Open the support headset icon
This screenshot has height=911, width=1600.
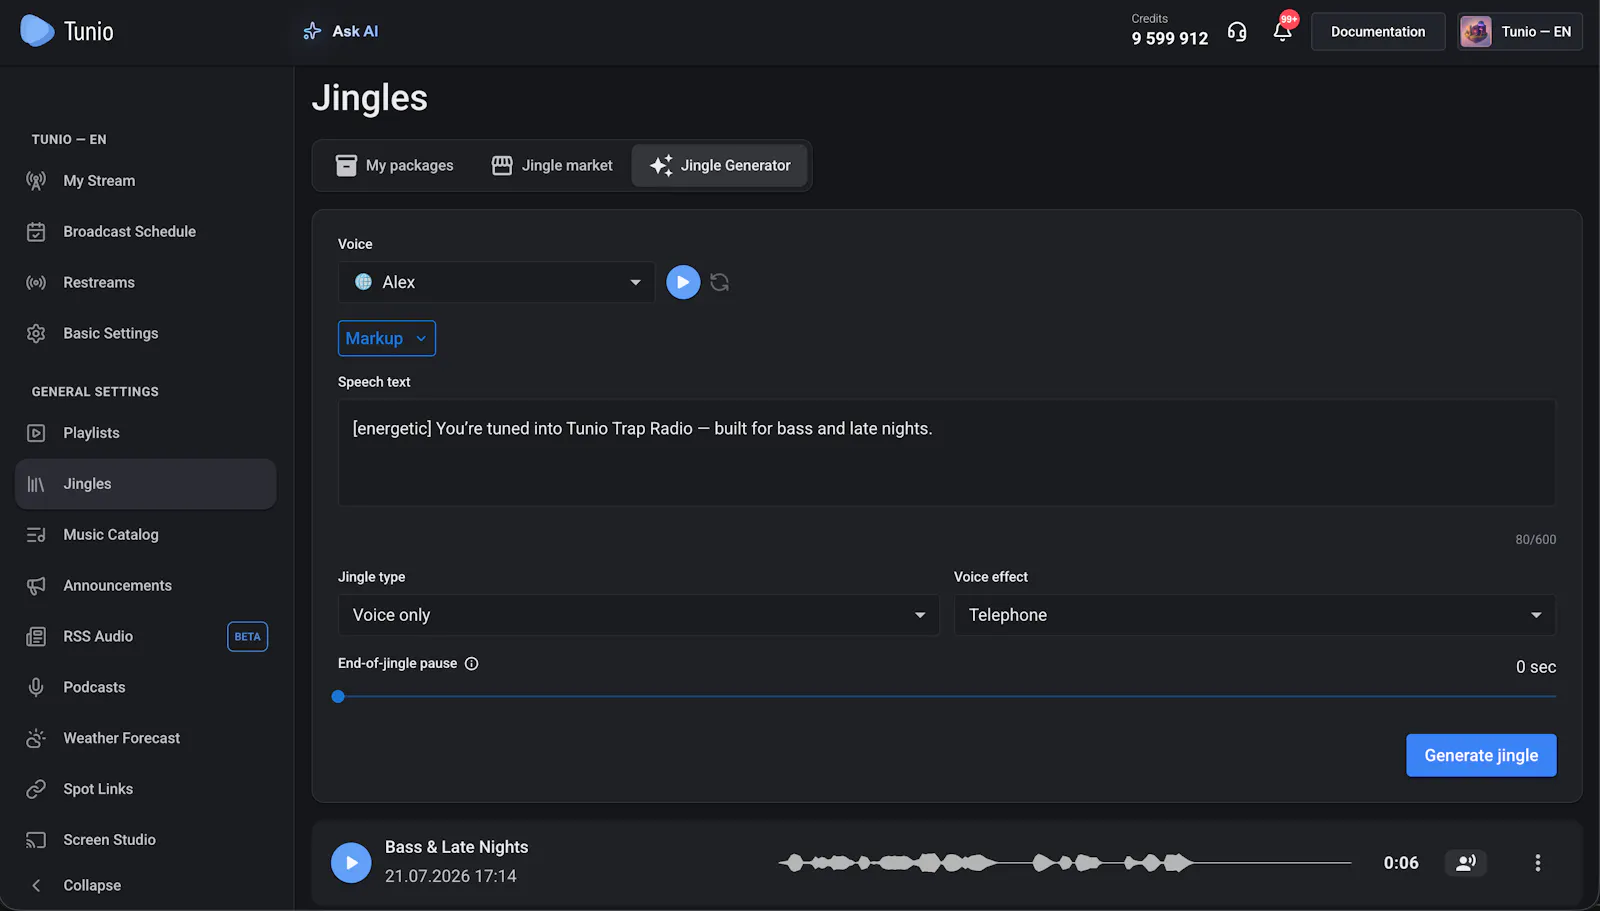click(1237, 32)
